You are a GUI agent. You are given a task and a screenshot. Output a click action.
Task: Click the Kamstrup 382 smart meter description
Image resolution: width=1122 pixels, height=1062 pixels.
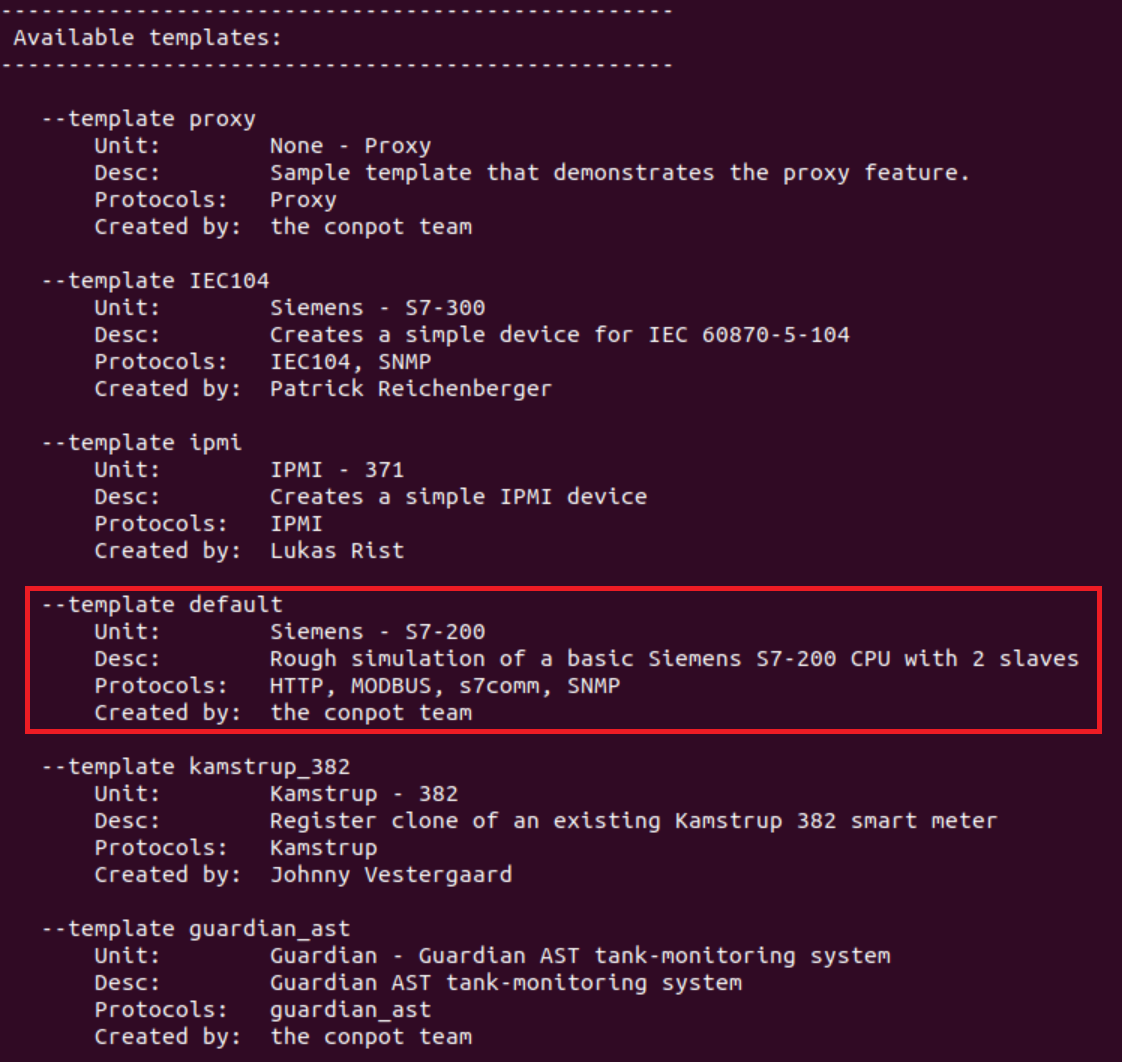[x=633, y=821]
